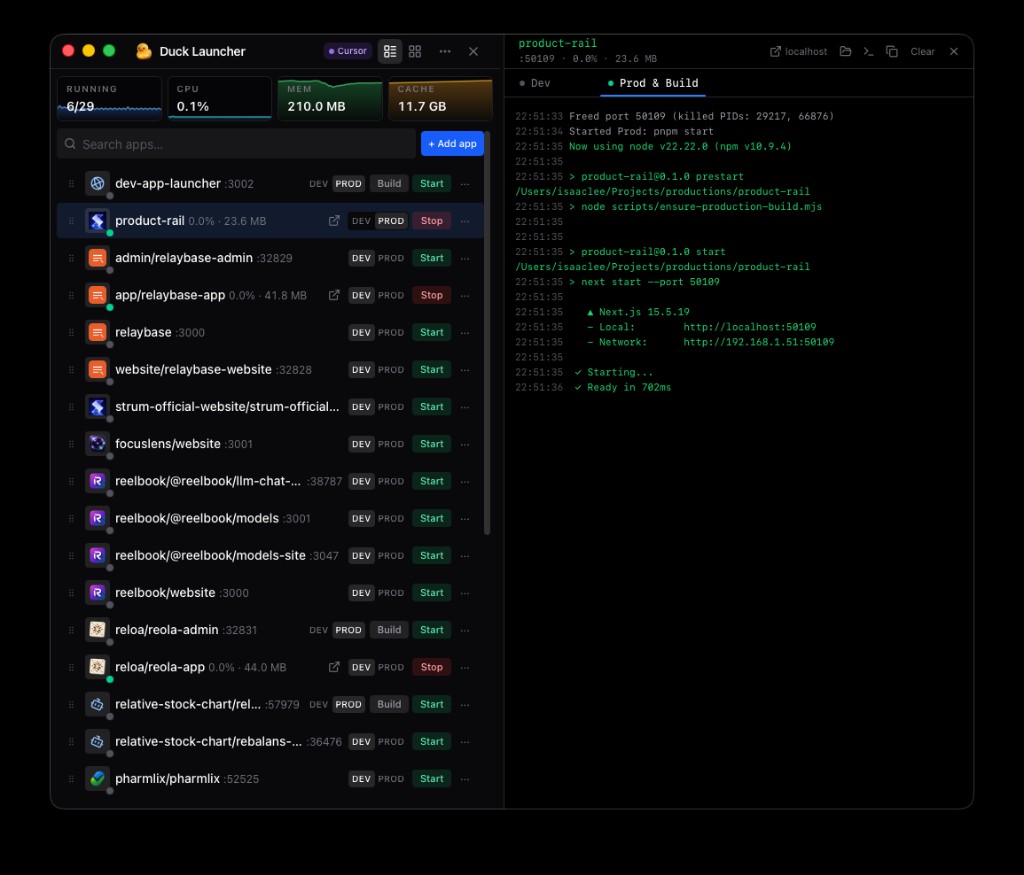The image size is (1024, 875).
Task: Open project folder icon in log panel
Action: tap(845, 51)
